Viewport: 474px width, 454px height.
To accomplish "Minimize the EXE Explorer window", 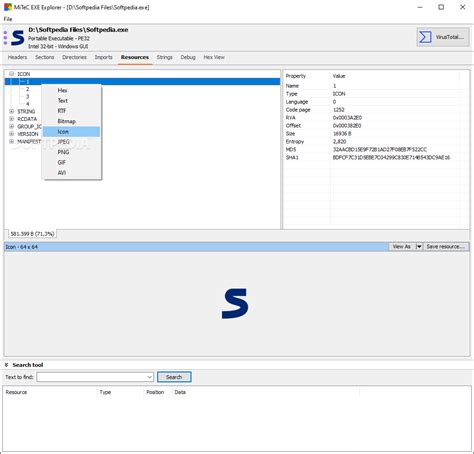I will click(420, 7).
